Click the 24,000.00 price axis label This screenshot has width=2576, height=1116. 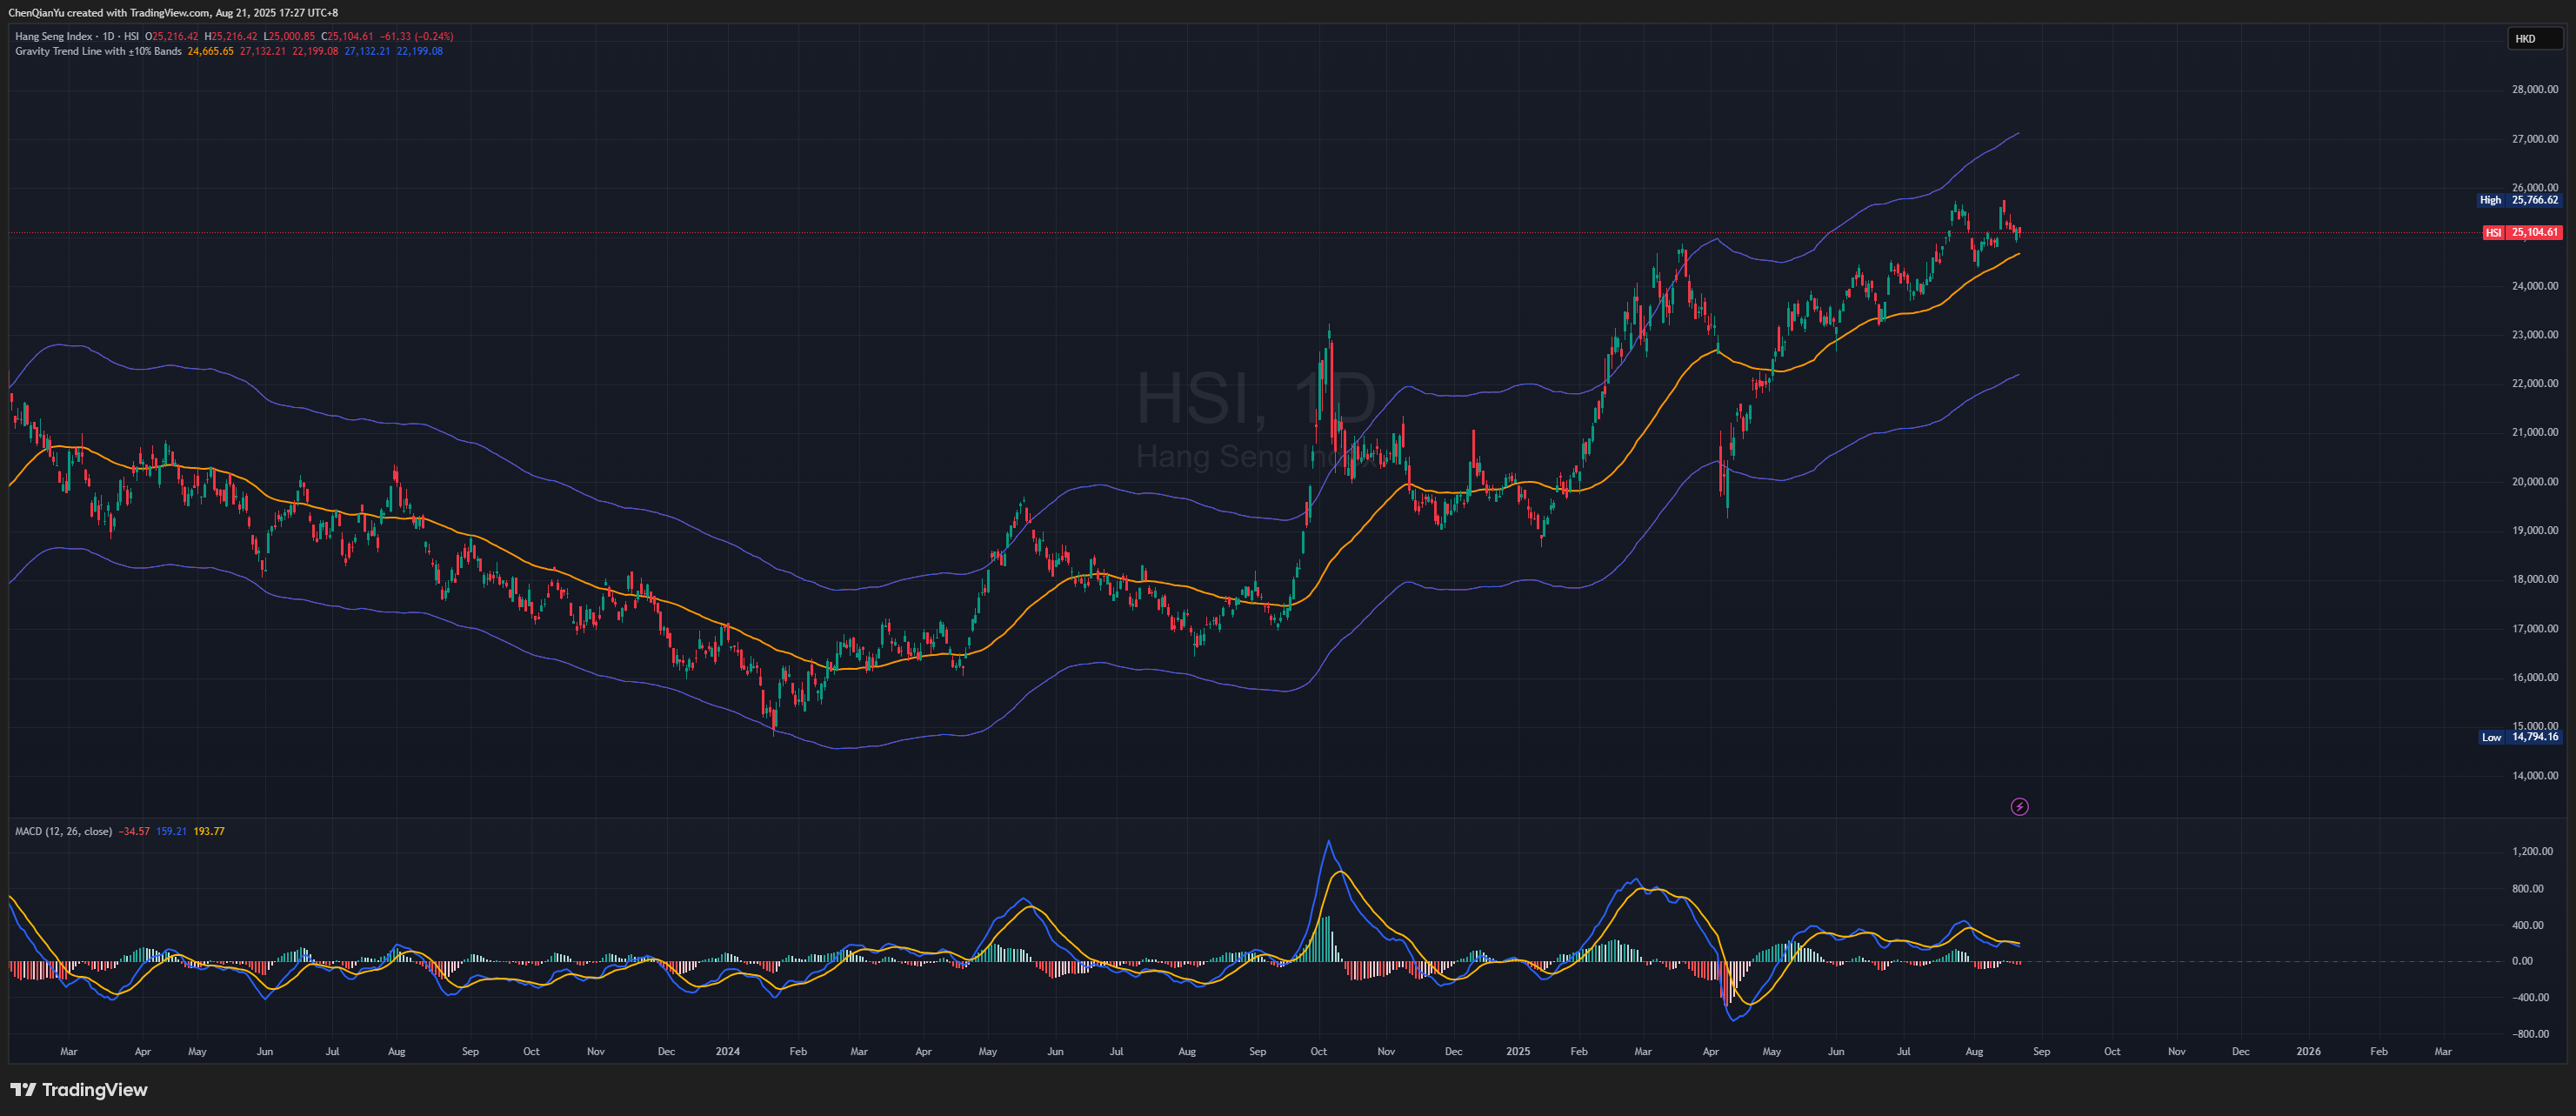[2535, 285]
